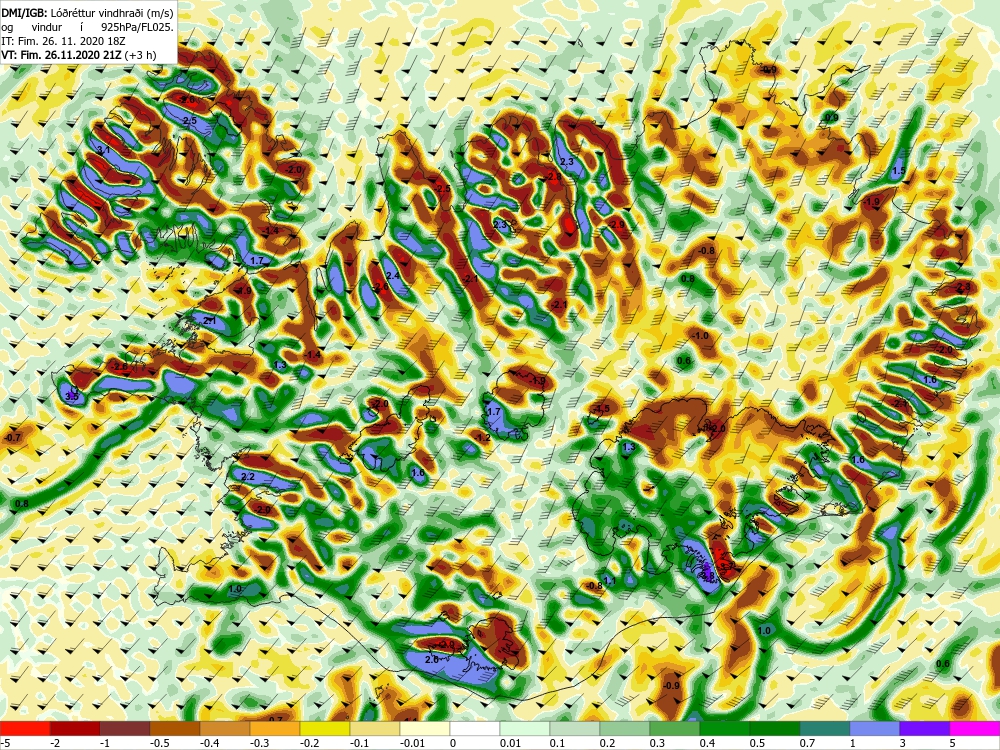The image size is (1000, 750).
Task: Click the '-0.7' value near the left edge
Action: [13, 438]
